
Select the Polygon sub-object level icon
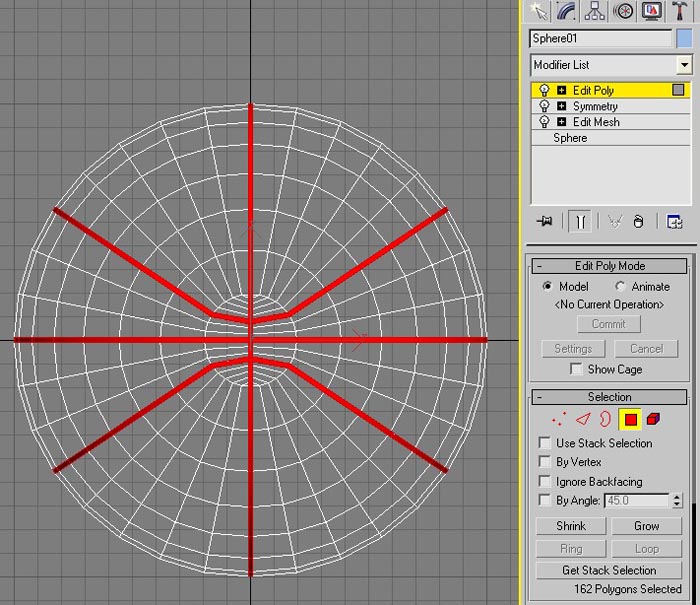tap(630, 420)
